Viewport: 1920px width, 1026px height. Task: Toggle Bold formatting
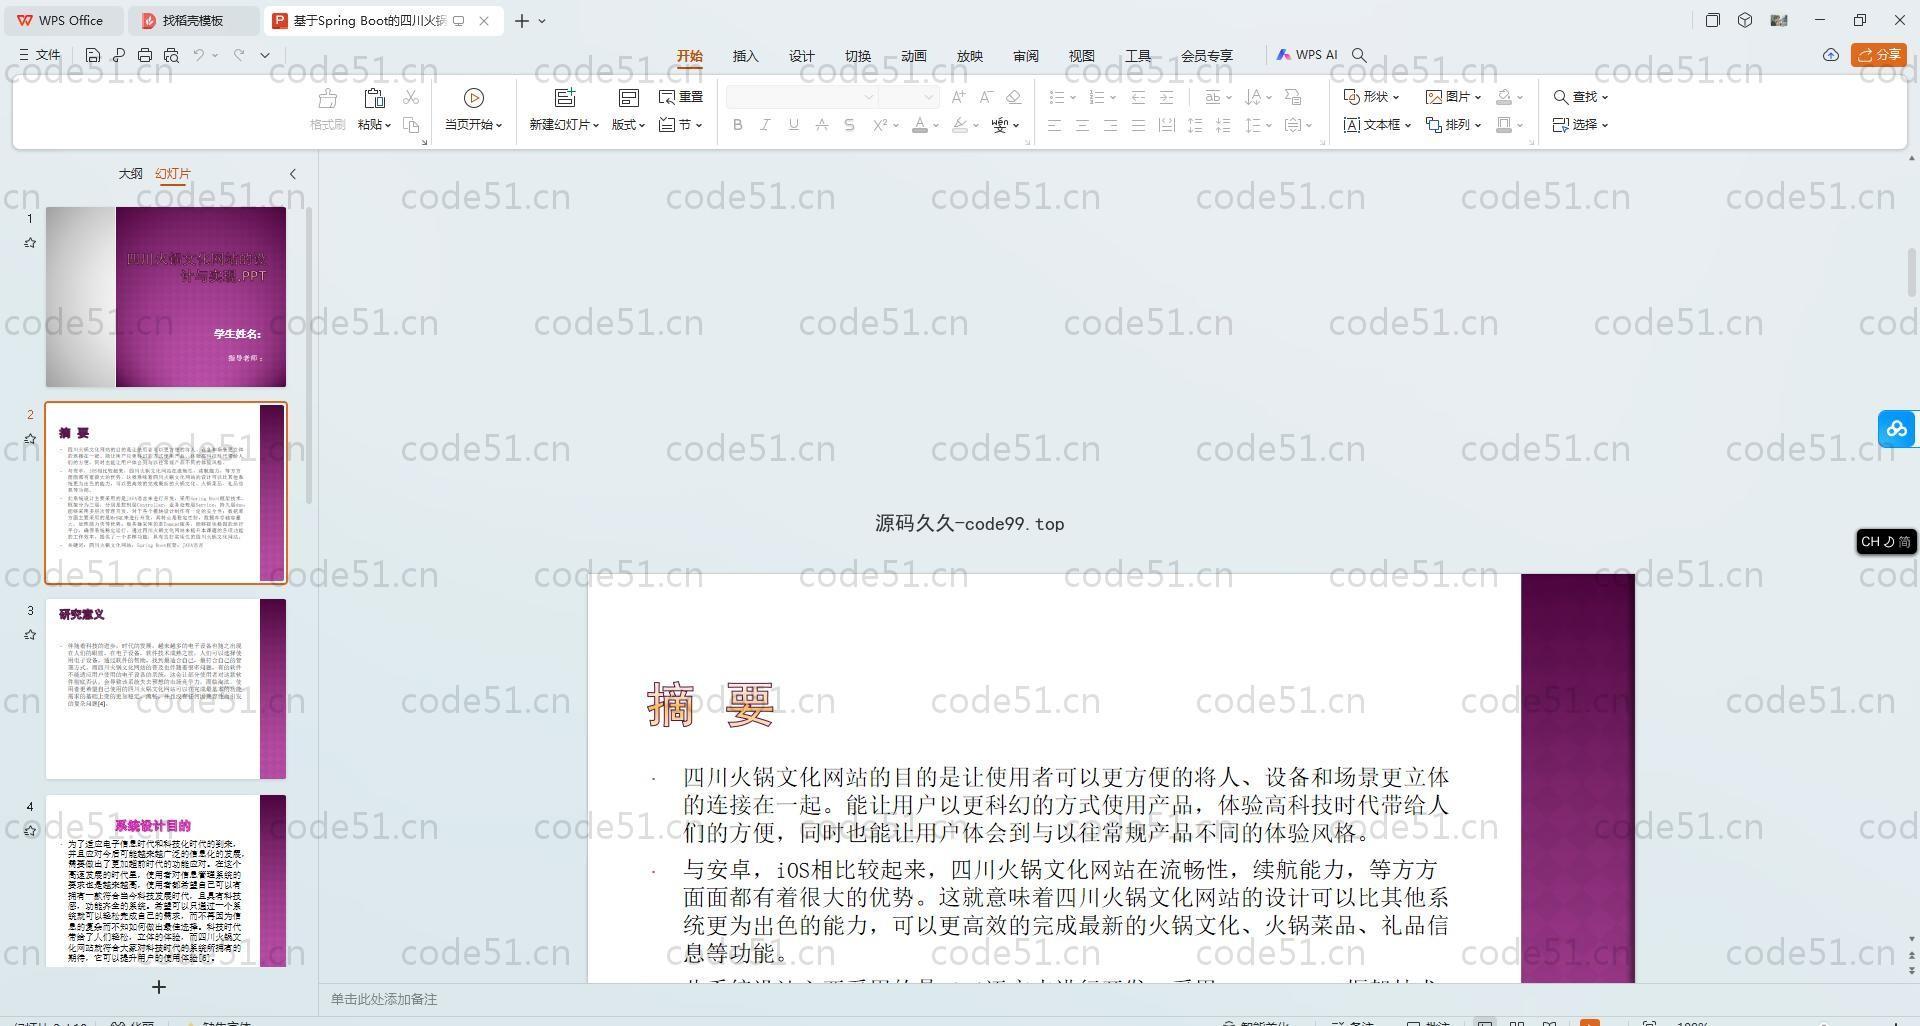738,125
